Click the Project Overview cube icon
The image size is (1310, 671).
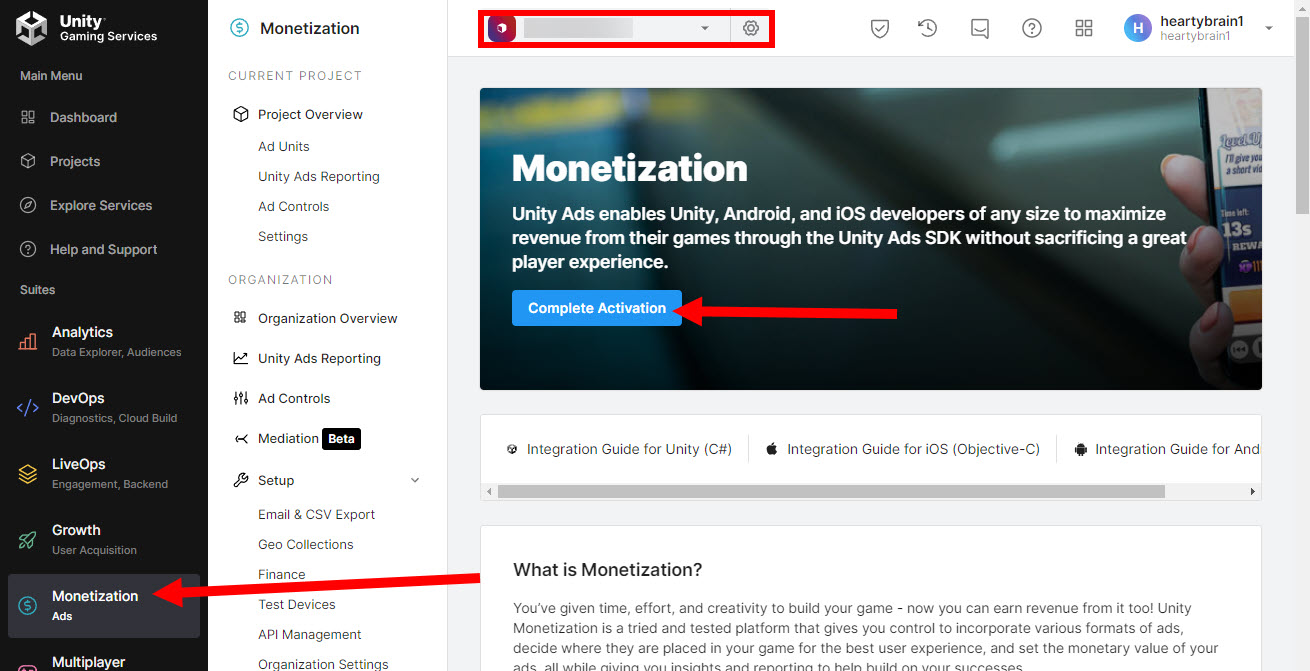coord(240,114)
